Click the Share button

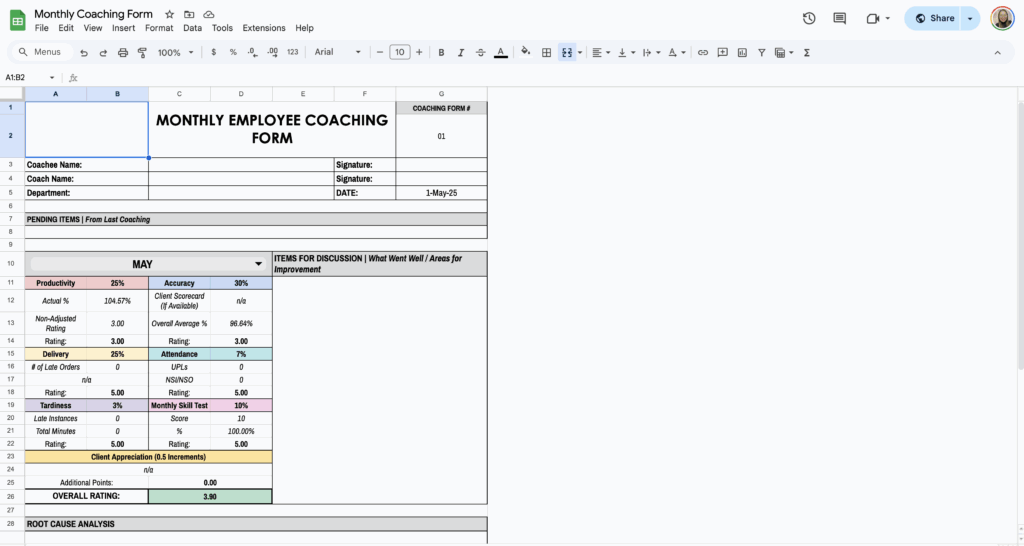(935, 18)
